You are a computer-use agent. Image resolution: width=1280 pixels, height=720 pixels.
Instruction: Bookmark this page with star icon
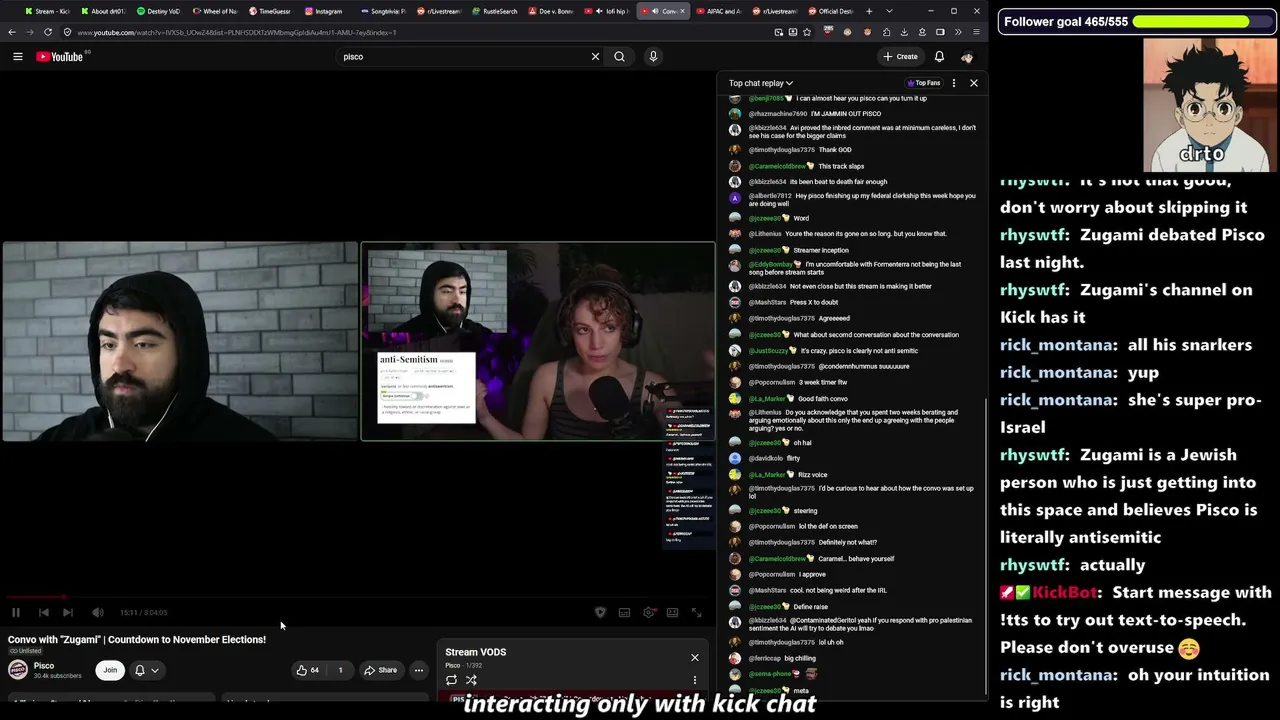click(808, 32)
